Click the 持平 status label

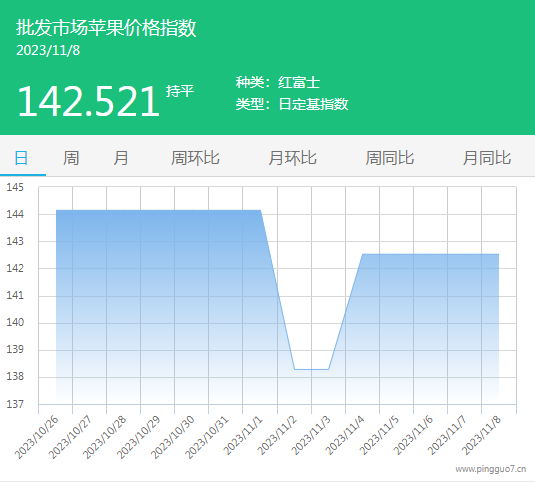point(180,91)
